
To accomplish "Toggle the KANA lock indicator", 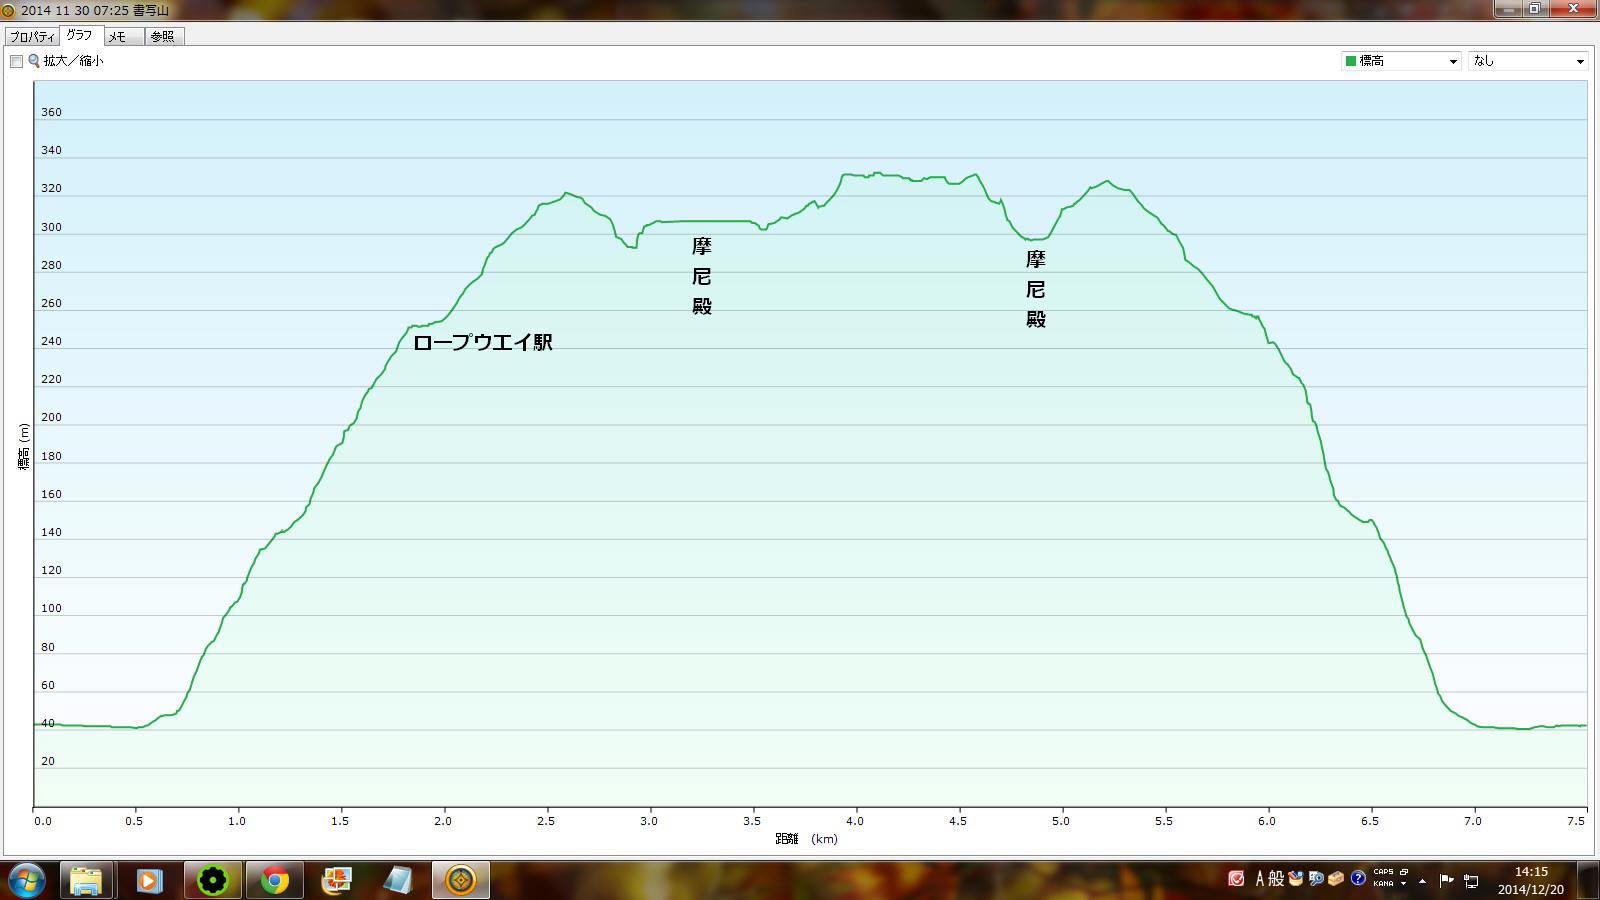I will (x=1383, y=884).
